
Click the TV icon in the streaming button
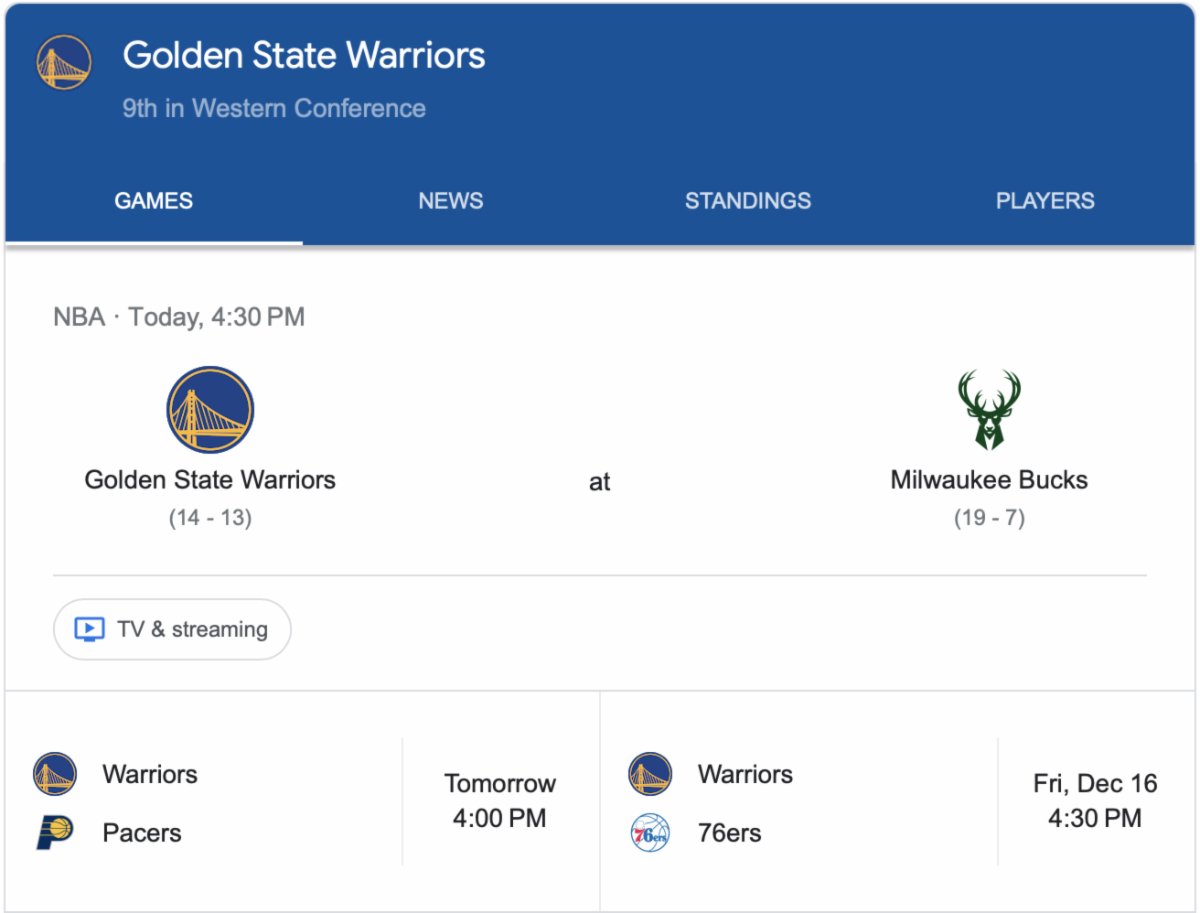(89, 629)
